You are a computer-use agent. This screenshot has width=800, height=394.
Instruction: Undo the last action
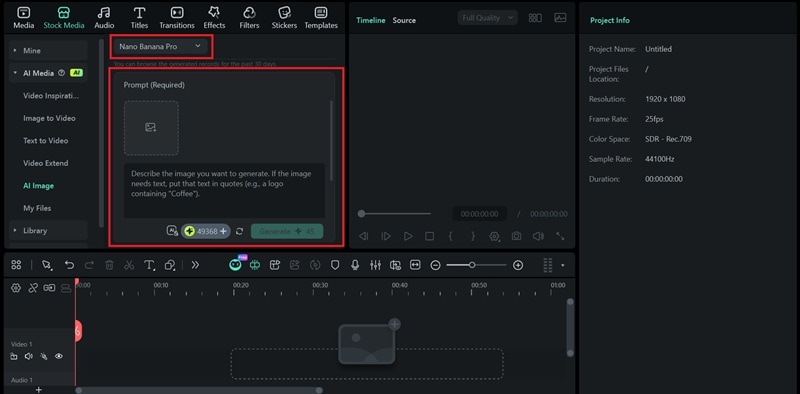69,265
